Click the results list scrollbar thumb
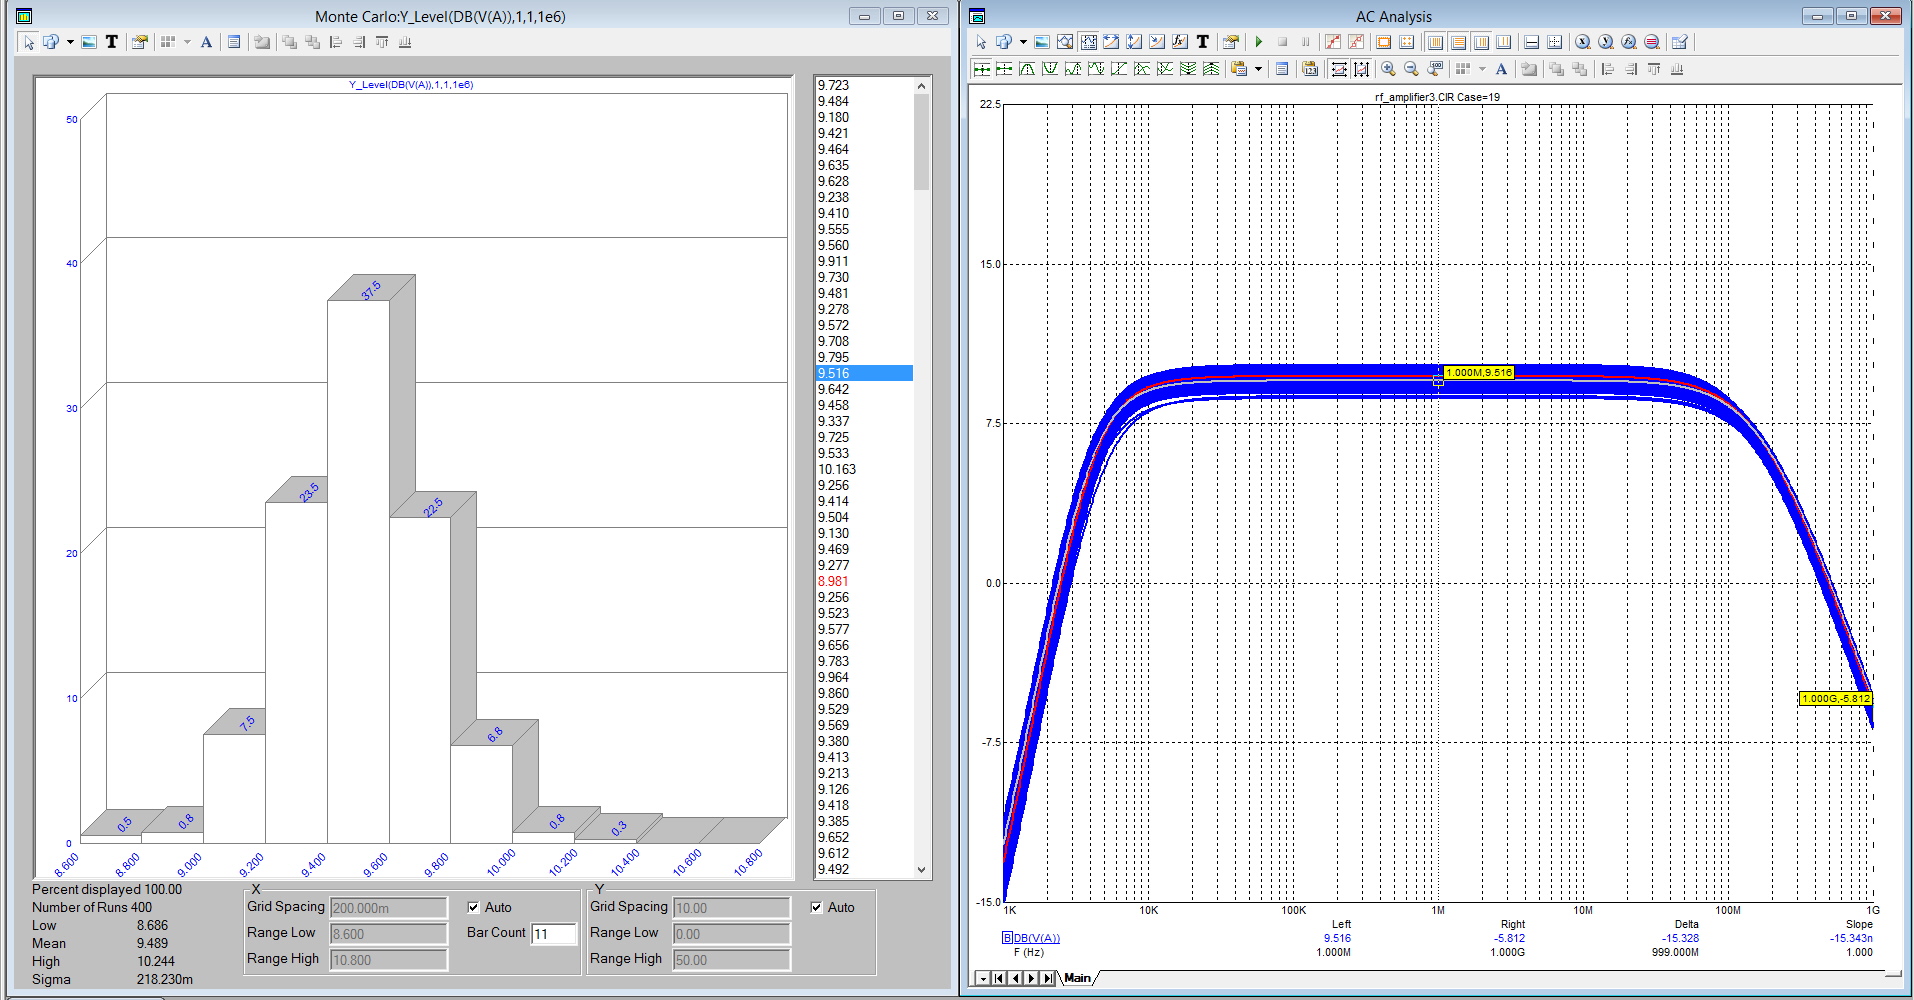 point(921,141)
